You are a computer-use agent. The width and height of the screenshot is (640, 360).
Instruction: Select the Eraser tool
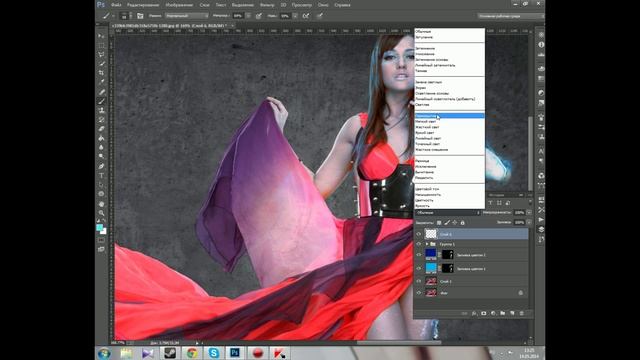tap(101, 129)
